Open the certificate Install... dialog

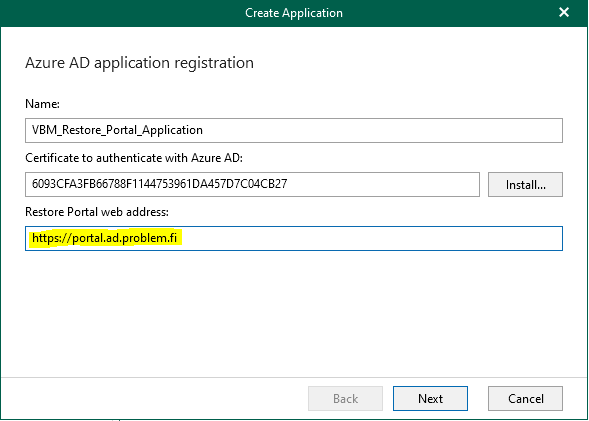coord(525,184)
